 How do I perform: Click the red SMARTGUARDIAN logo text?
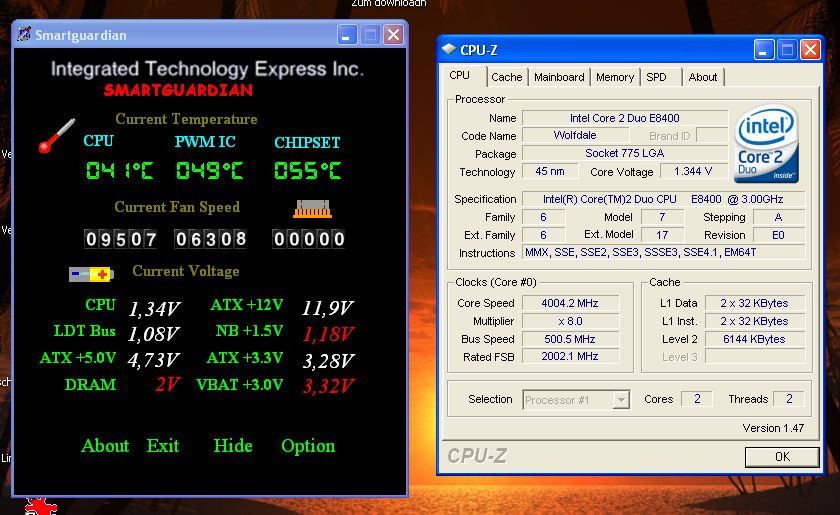coord(178,90)
